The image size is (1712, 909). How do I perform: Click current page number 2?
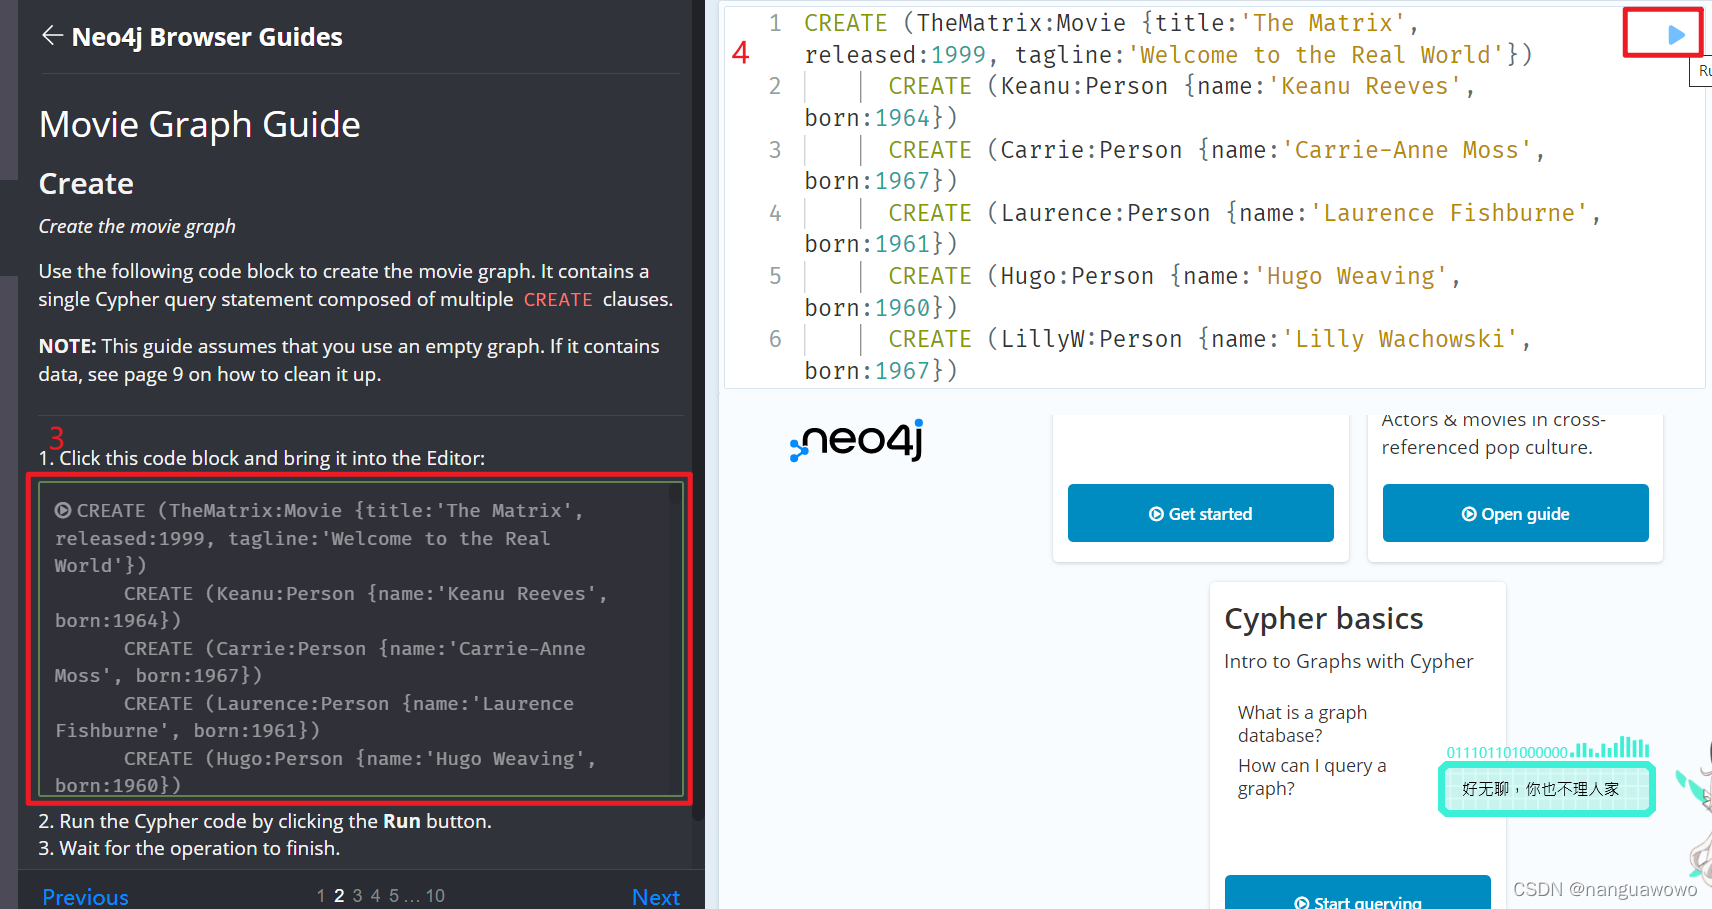[339, 896]
